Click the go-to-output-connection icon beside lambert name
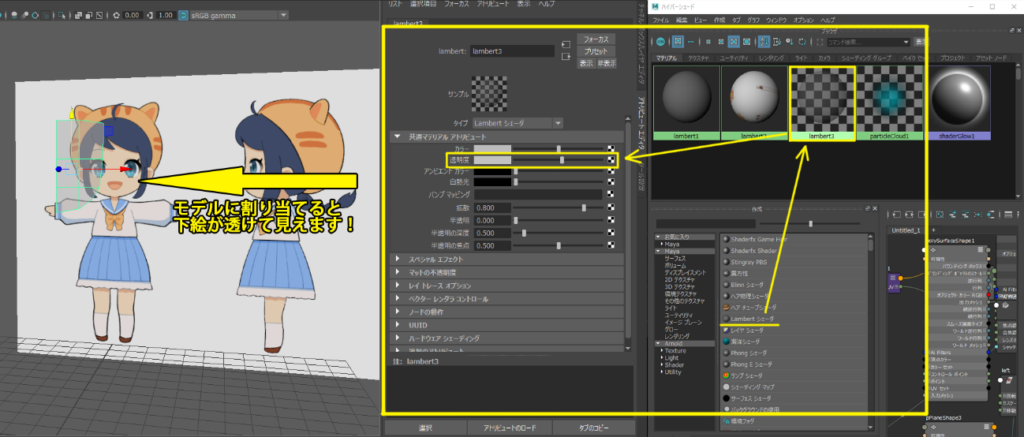The height and width of the screenshot is (437, 1024). (x=566, y=57)
